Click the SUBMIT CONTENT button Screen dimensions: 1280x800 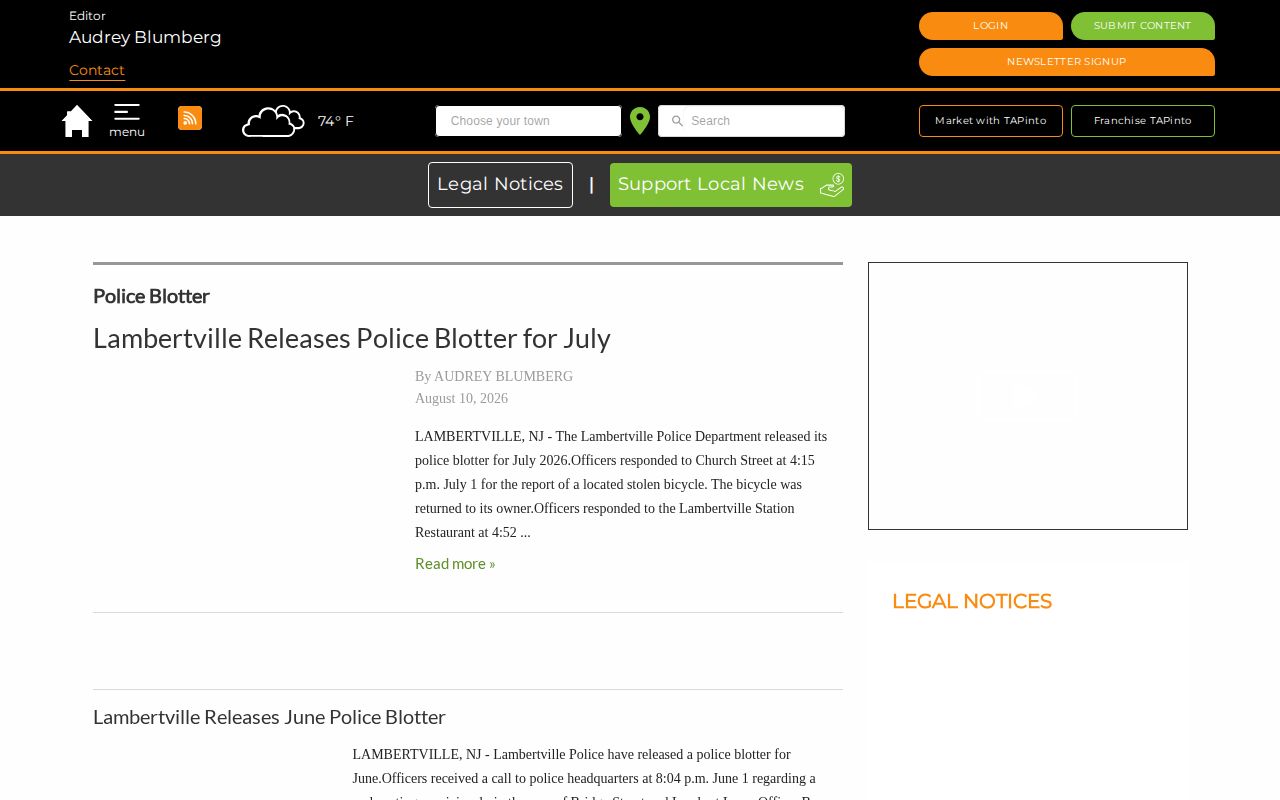tap(1143, 26)
